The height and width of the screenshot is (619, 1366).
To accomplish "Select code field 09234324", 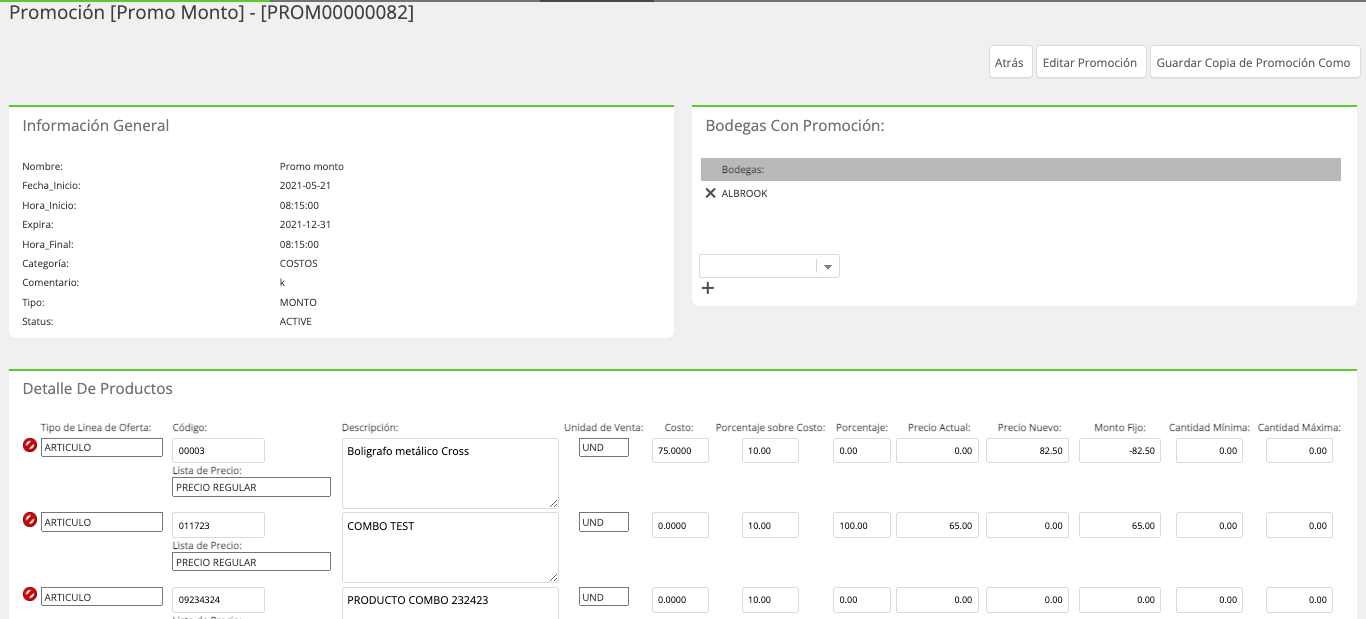I will 218,600.
